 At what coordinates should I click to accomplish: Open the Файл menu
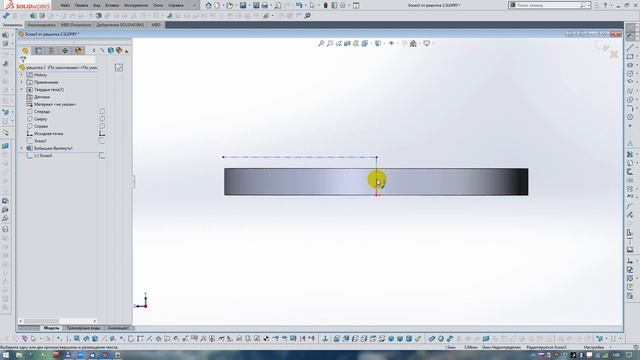click(x=65, y=5)
